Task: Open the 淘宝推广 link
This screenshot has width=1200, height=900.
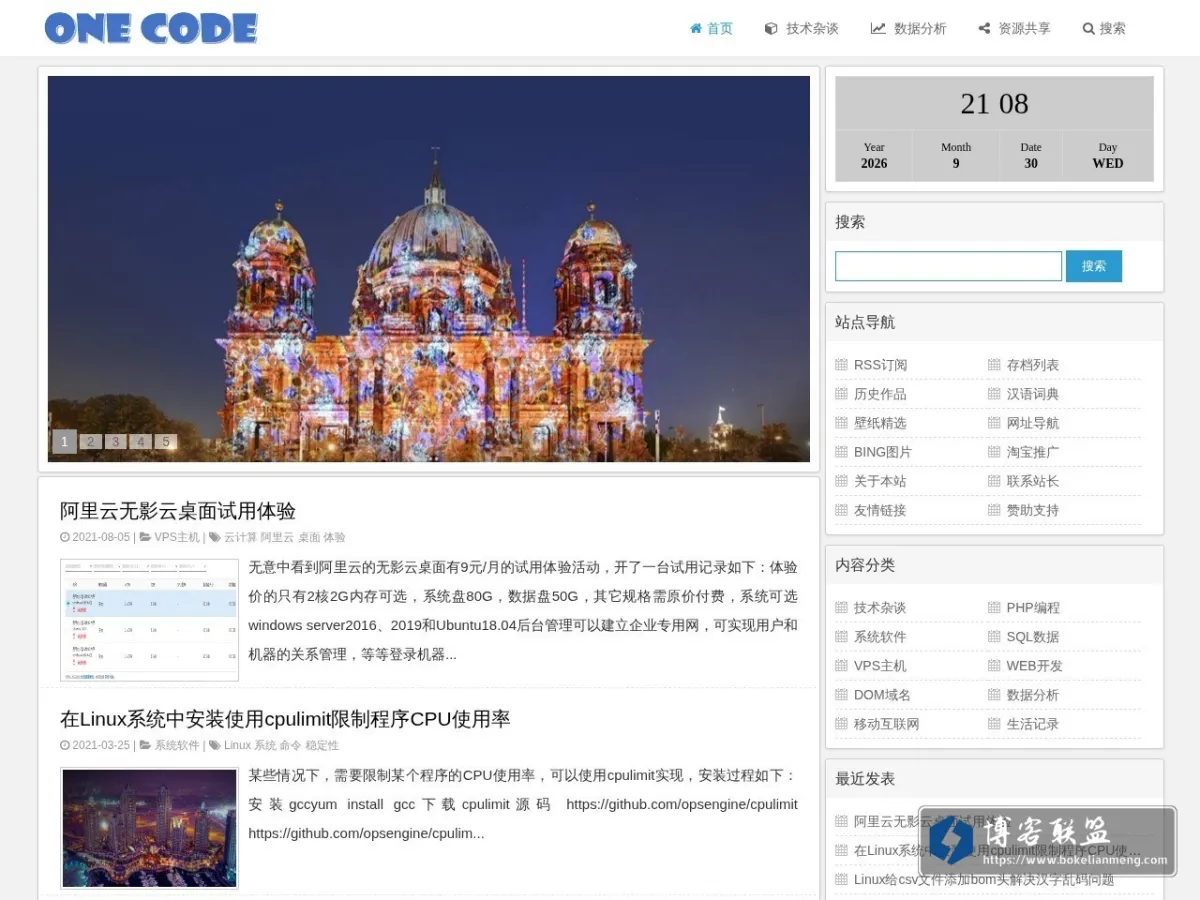Action: (x=1032, y=452)
